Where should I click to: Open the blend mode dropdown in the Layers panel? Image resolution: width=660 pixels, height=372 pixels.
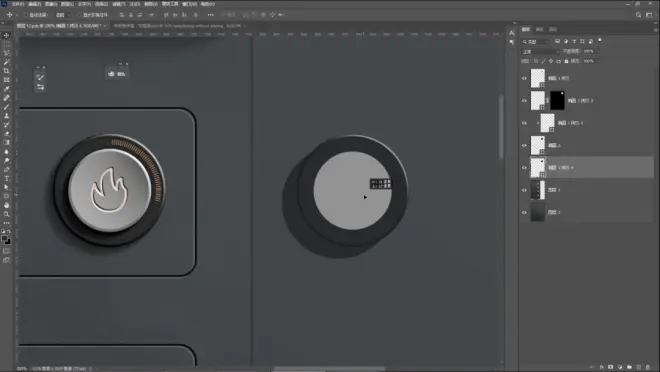coord(540,51)
